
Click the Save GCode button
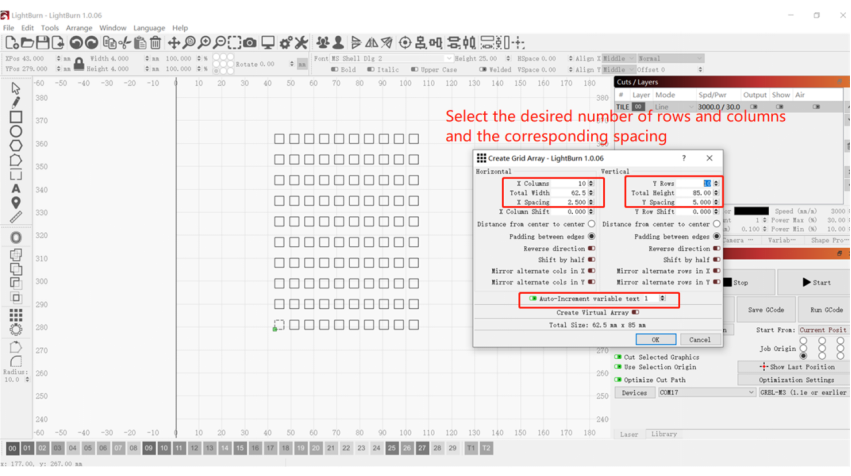pos(766,310)
